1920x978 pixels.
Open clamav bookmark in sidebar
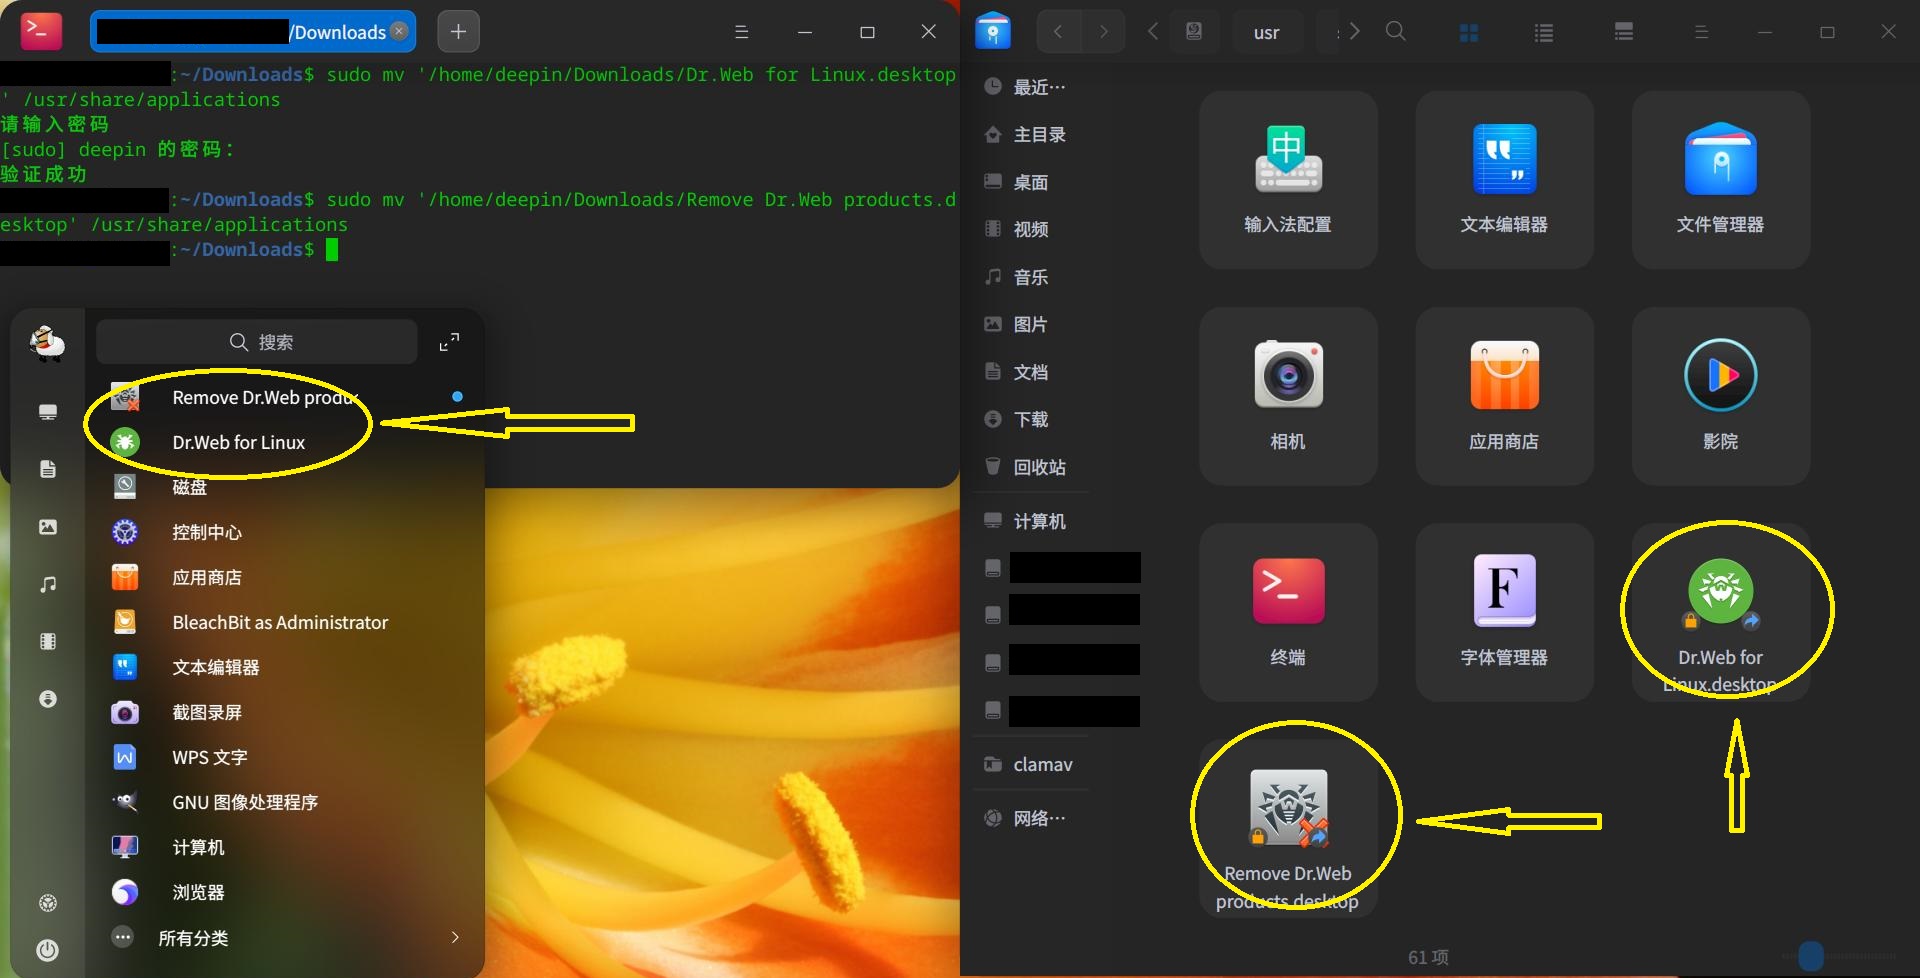coord(1029,764)
